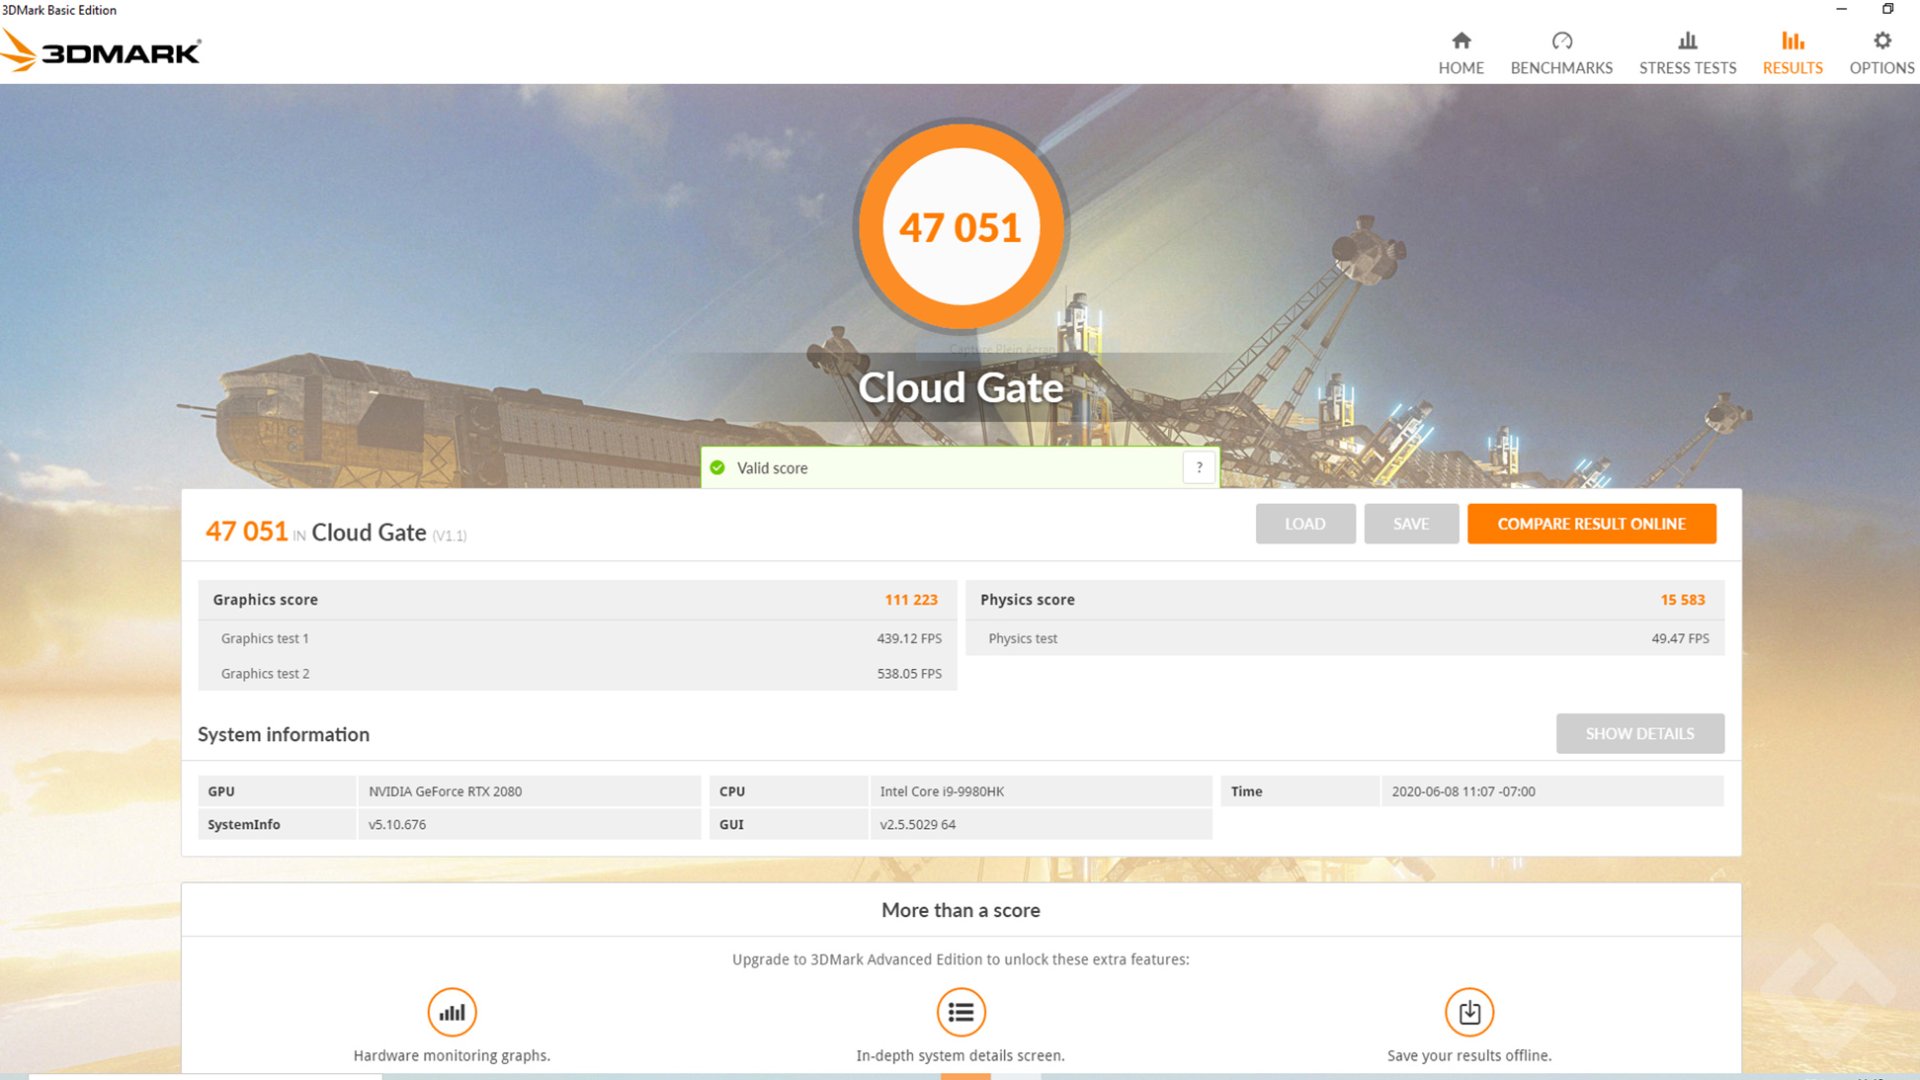1920x1080 pixels.
Task: Click COMPARE RESULT ONLINE
Action: click(x=1592, y=524)
